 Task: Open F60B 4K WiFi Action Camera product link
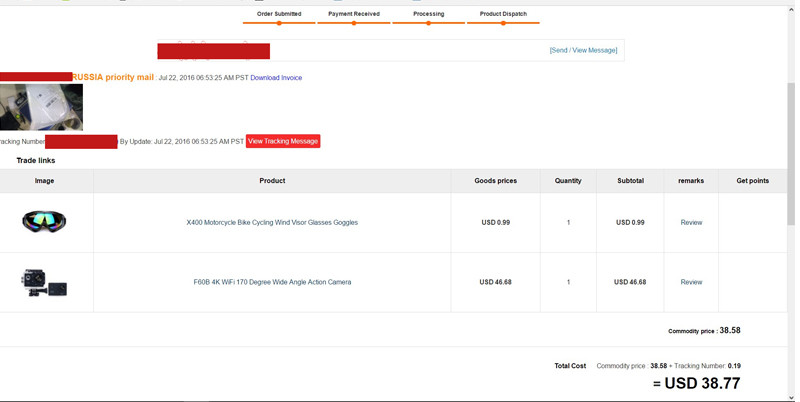click(272, 282)
